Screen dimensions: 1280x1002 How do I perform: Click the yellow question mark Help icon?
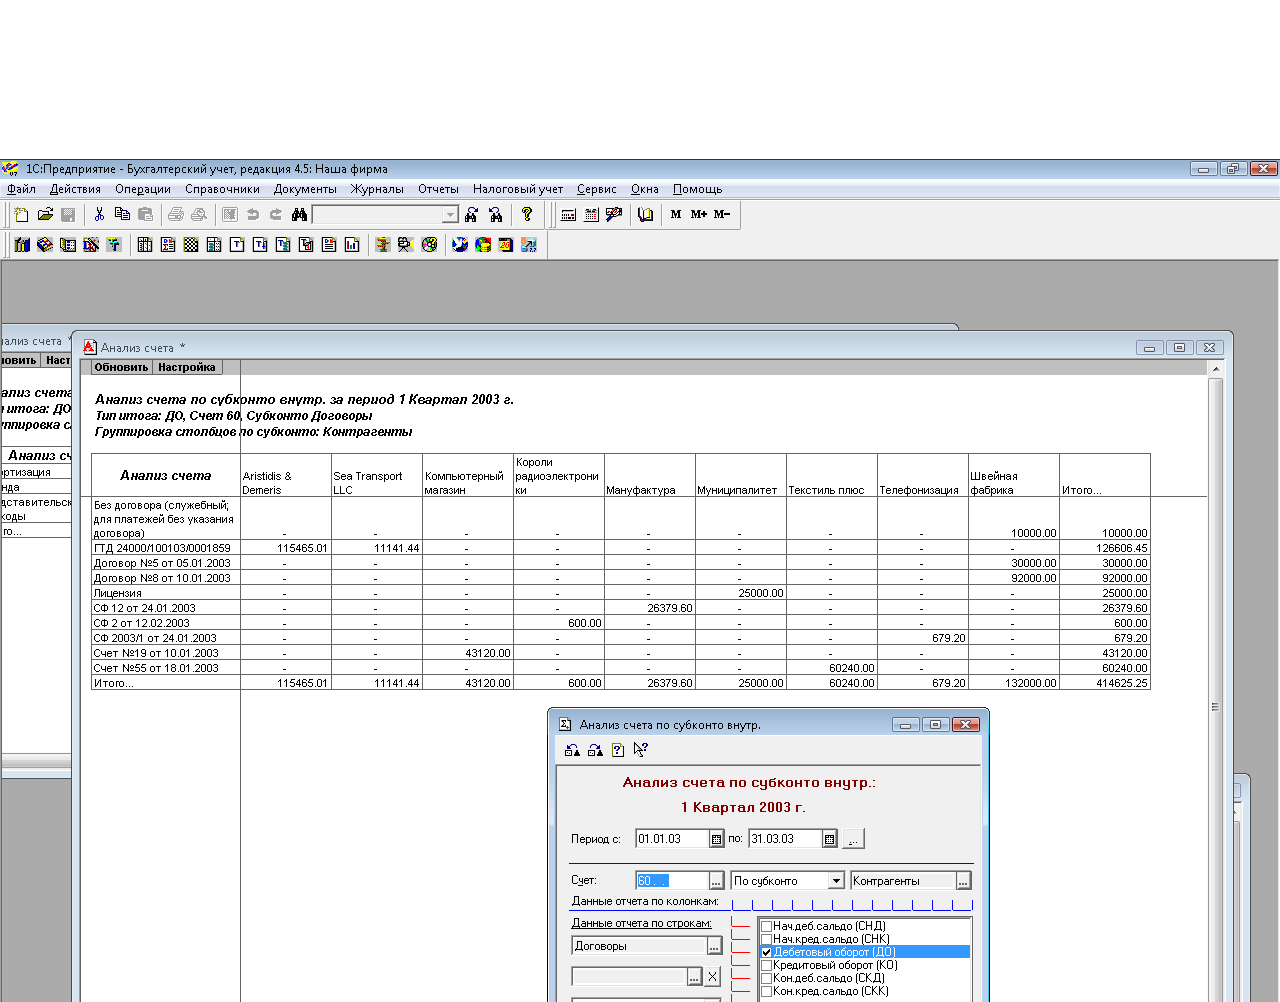coord(527,214)
